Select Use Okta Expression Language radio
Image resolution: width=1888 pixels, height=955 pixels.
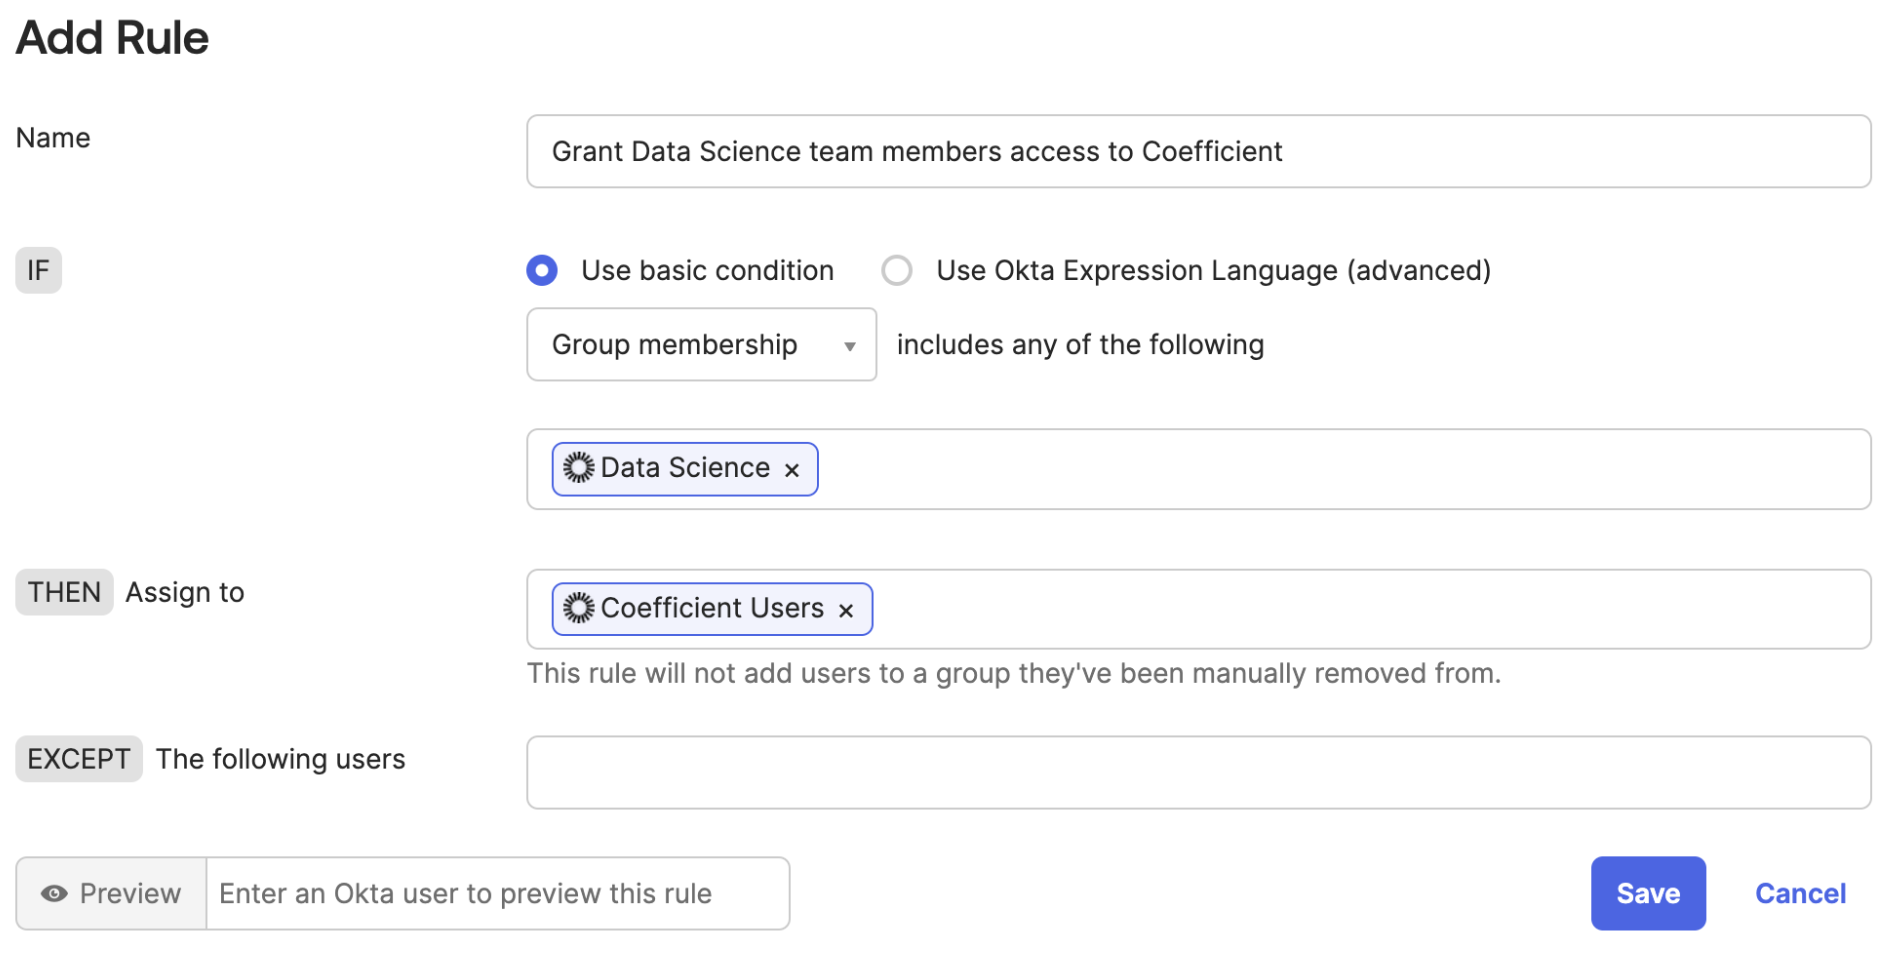897,271
